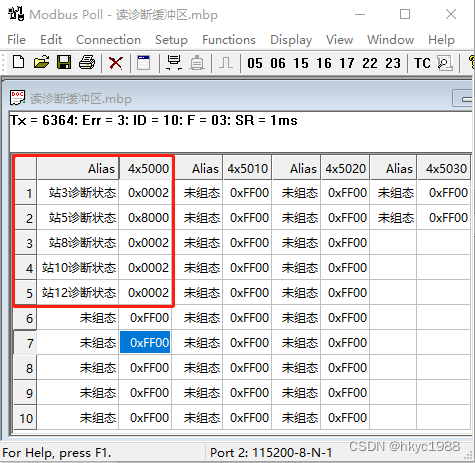Screen dimensions: 475x463
Task: Click the document icon of the mbp child window
Action: pos(17,98)
